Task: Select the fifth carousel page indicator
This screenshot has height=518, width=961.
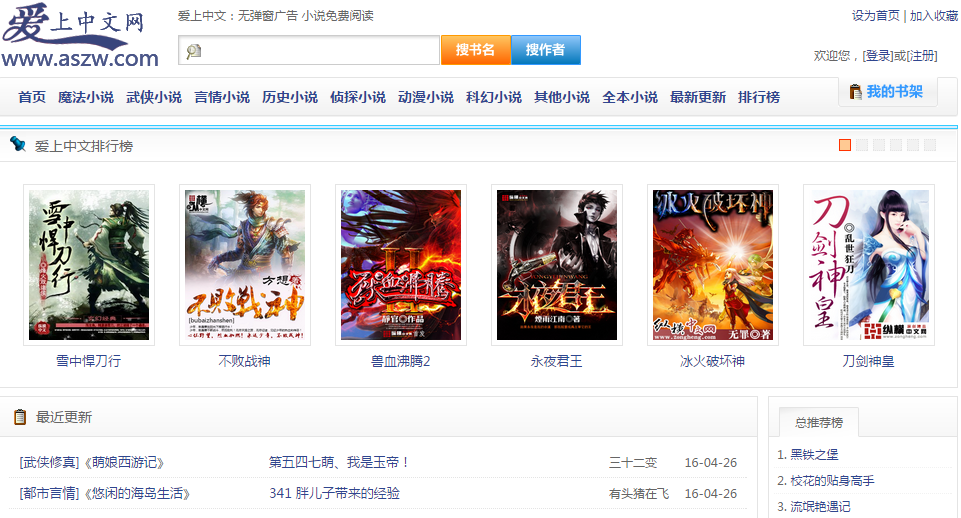Action: point(913,145)
